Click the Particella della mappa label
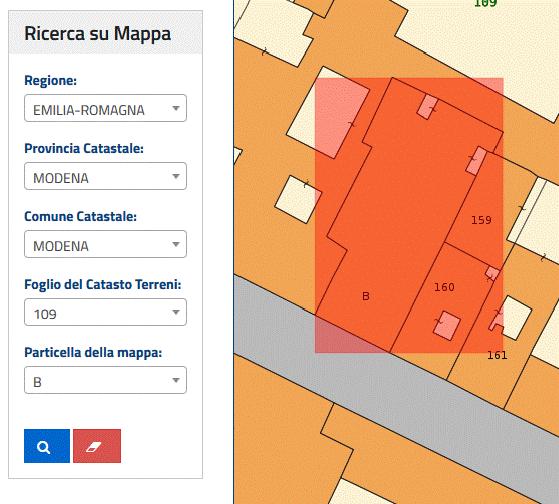This screenshot has height=504, width=559. pos(93,352)
